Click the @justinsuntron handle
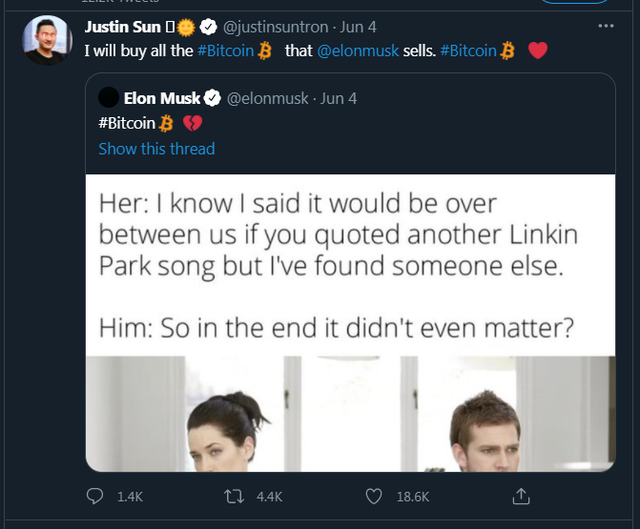Viewport: 640px width, 529px height. [x=274, y=27]
